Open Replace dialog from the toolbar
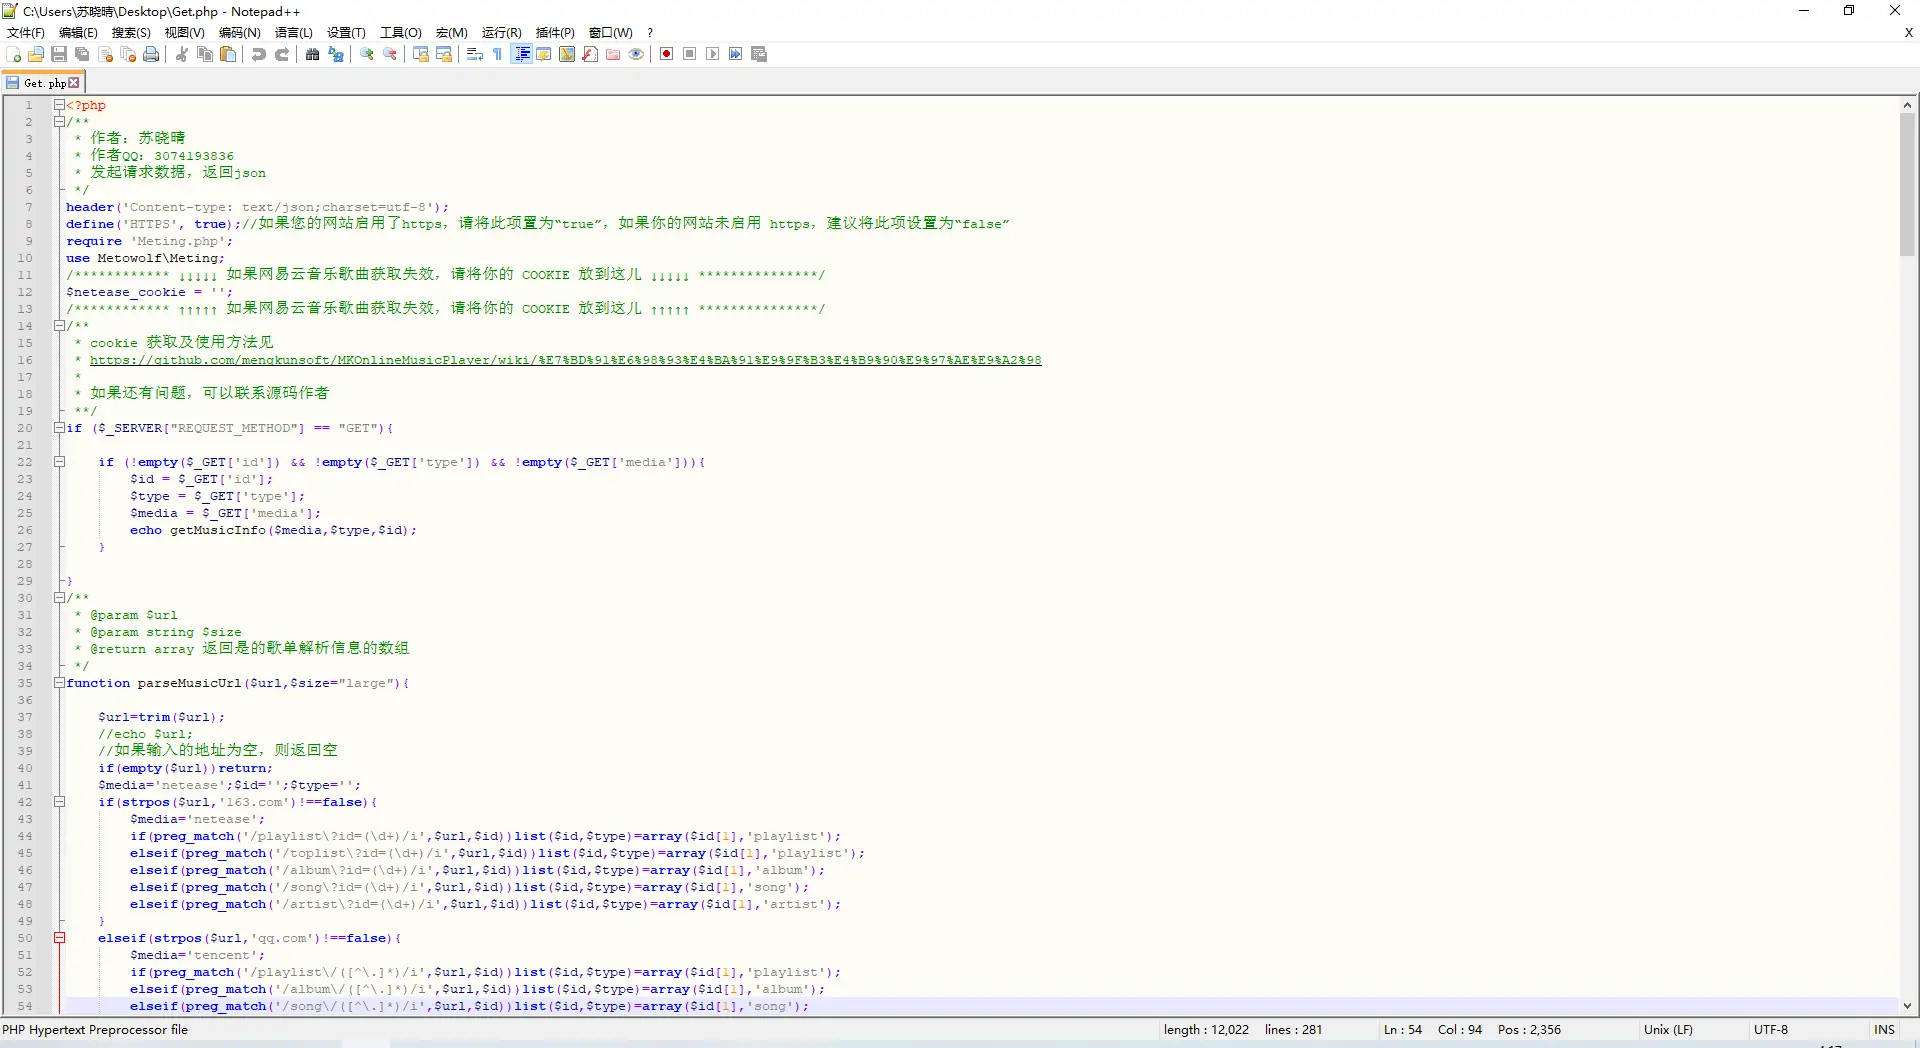1920x1048 pixels. (336, 54)
